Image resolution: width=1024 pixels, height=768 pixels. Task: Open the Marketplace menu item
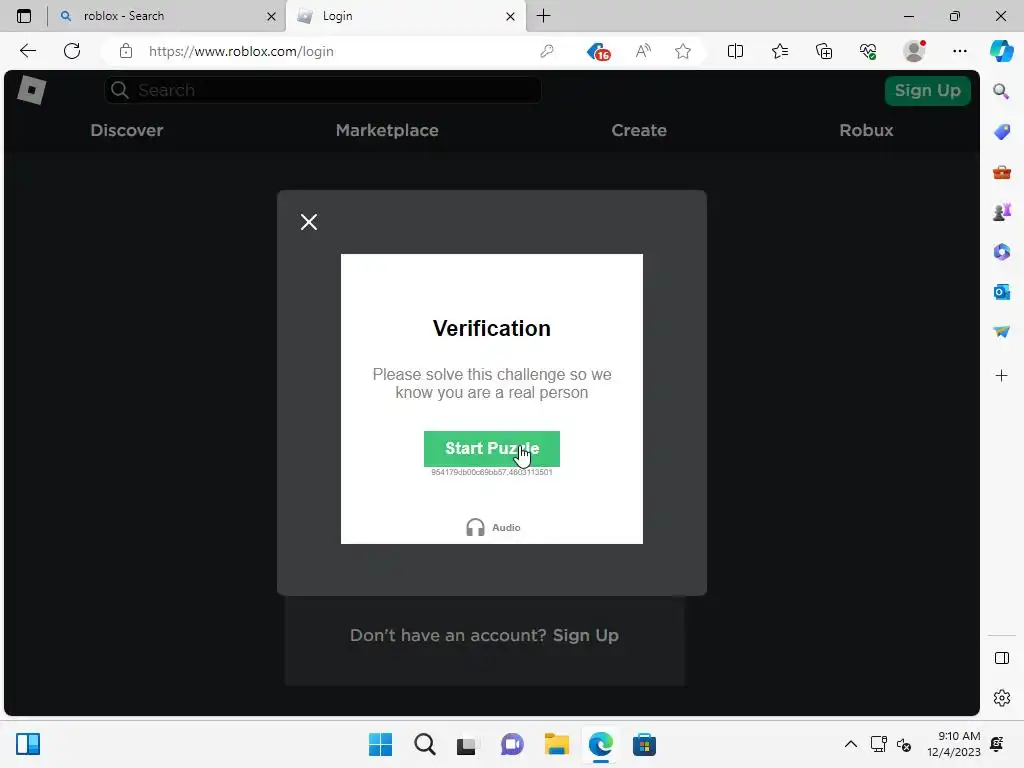[387, 130]
